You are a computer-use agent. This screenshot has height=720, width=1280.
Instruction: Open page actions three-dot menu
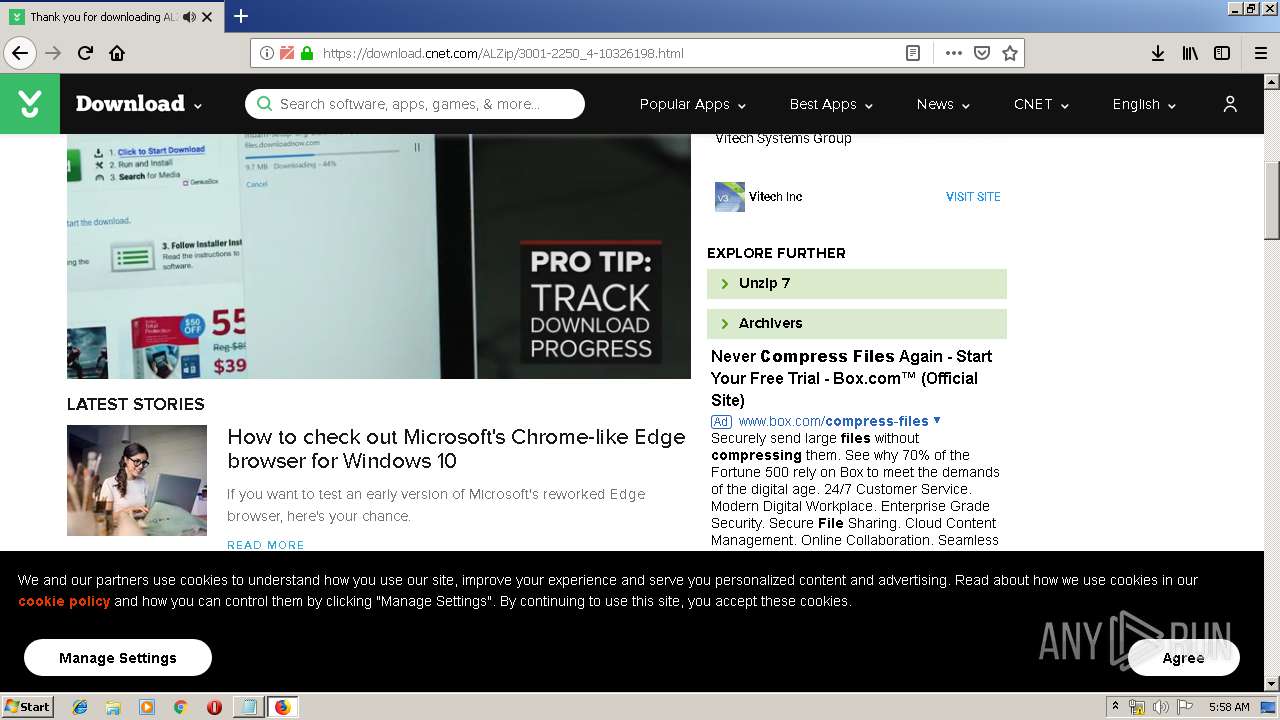pos(953,53)
